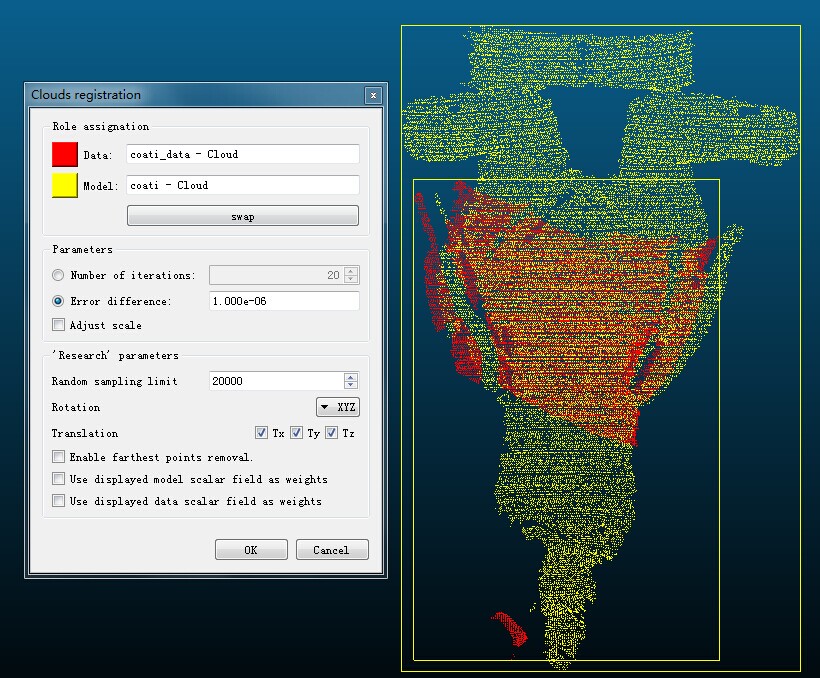Click the Data cloud name field
The height and width of the screenshot is (678, 820).
[242, 154]
